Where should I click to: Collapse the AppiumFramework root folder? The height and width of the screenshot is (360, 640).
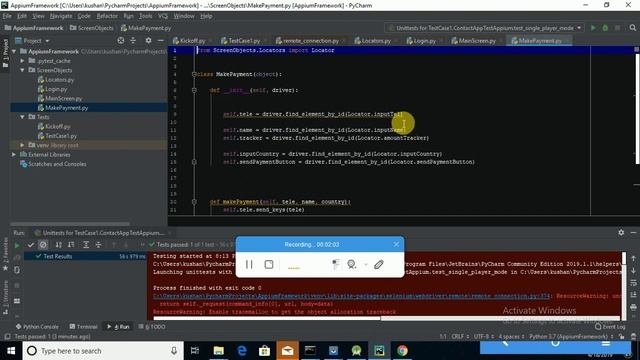point(14,51)
